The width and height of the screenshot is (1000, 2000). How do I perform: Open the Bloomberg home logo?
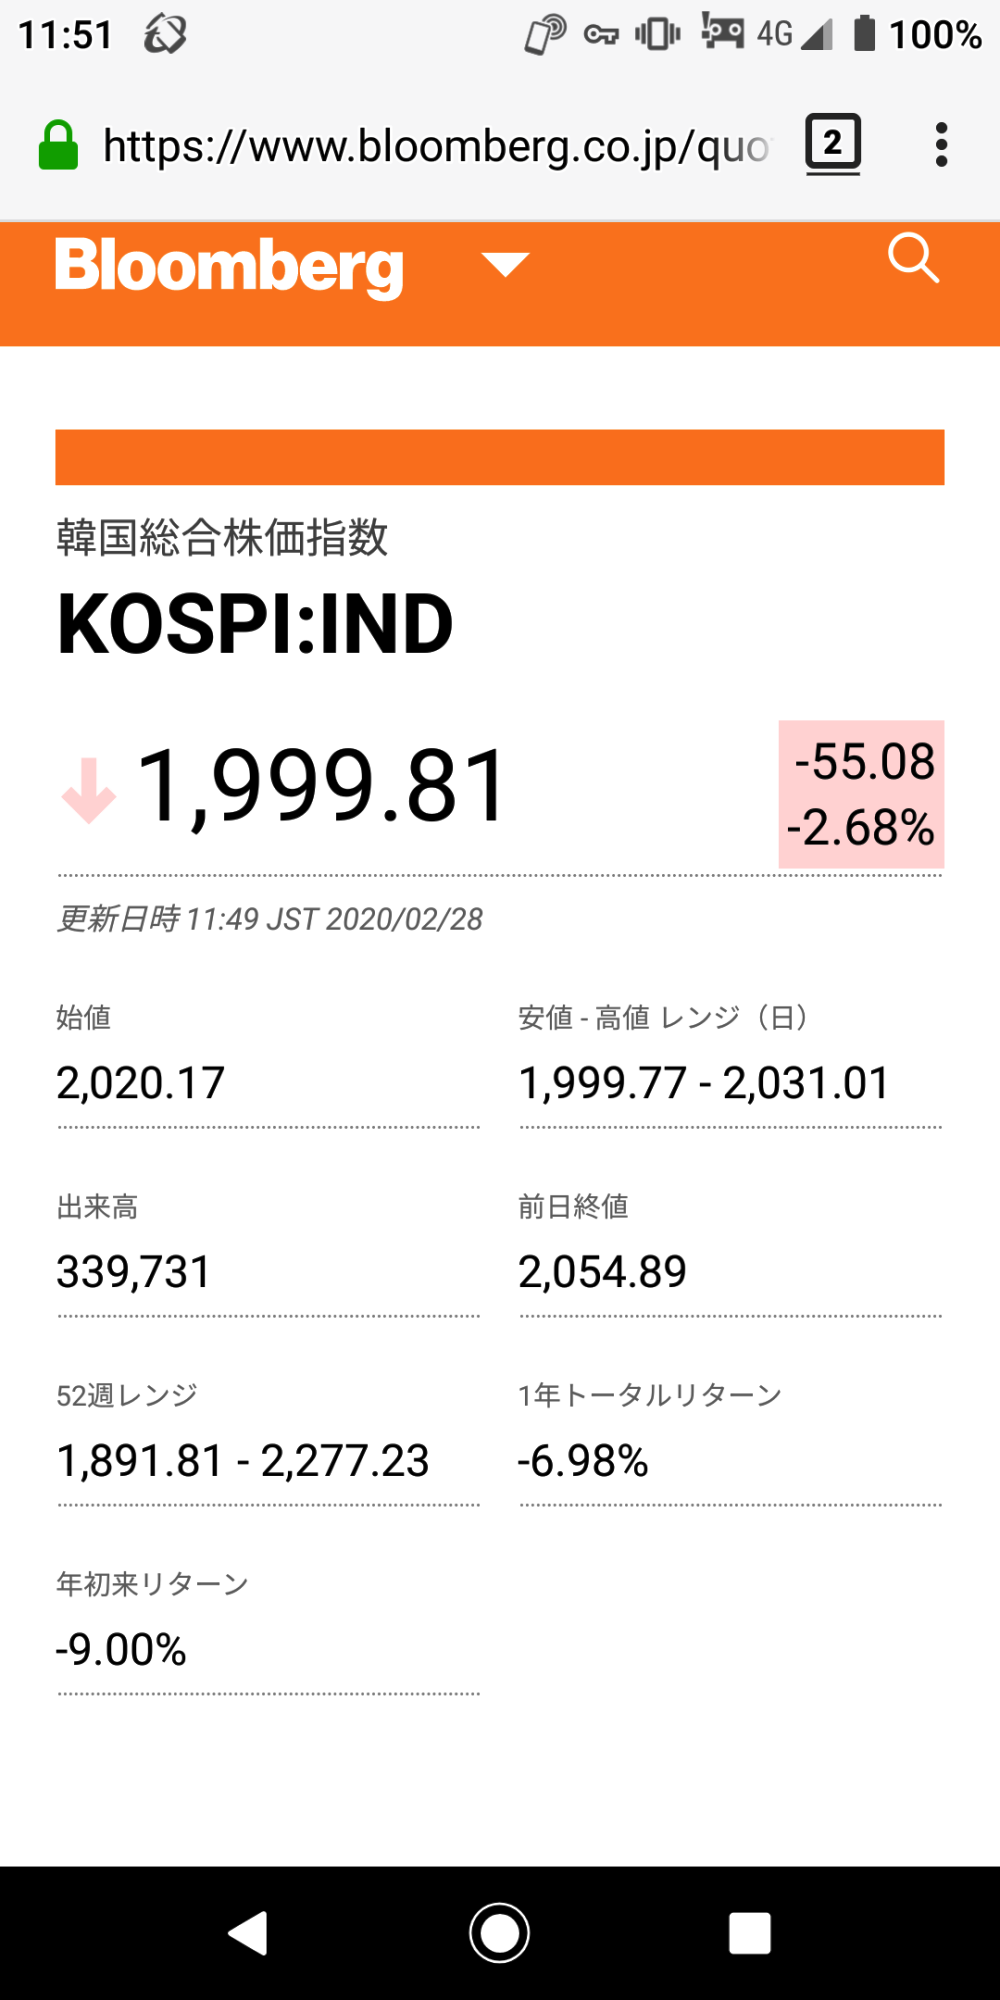coord(229,266)
